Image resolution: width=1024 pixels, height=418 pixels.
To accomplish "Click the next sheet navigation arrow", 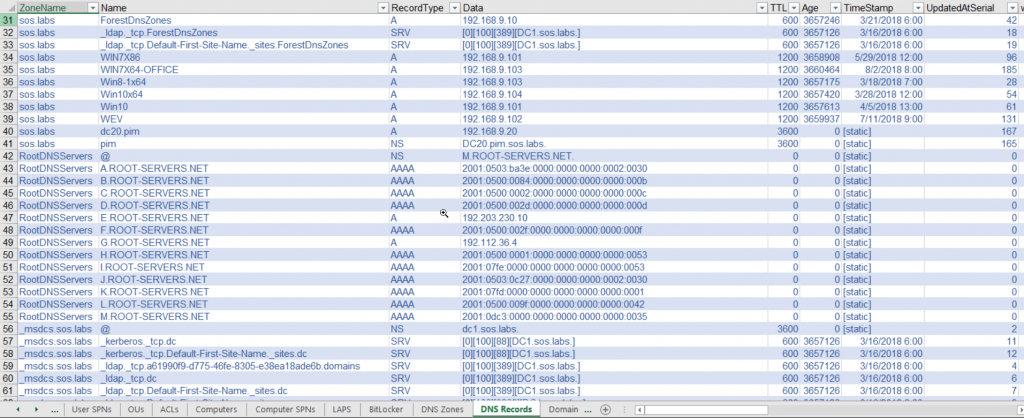I will [x=36, y=410].
